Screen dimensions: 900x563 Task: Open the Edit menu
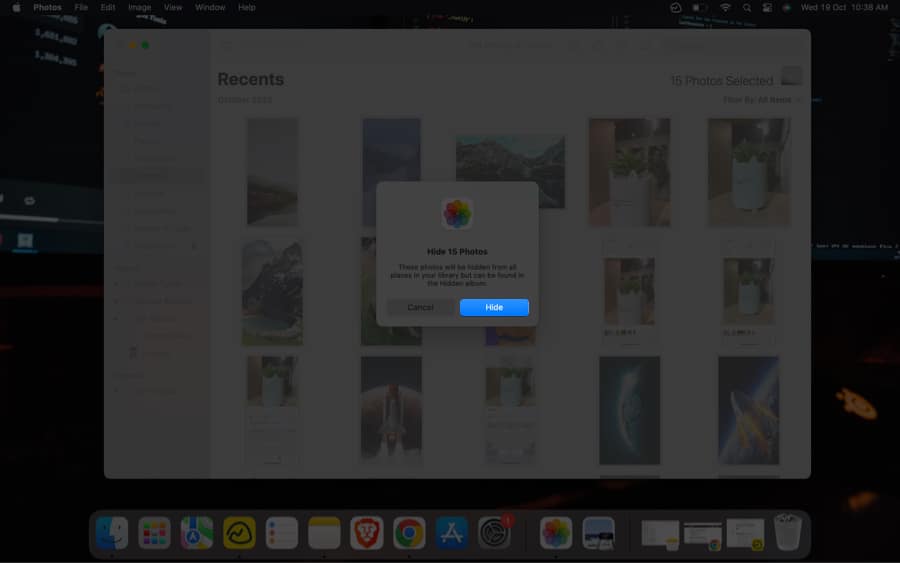pyautogui.click(x=107, y=7)
